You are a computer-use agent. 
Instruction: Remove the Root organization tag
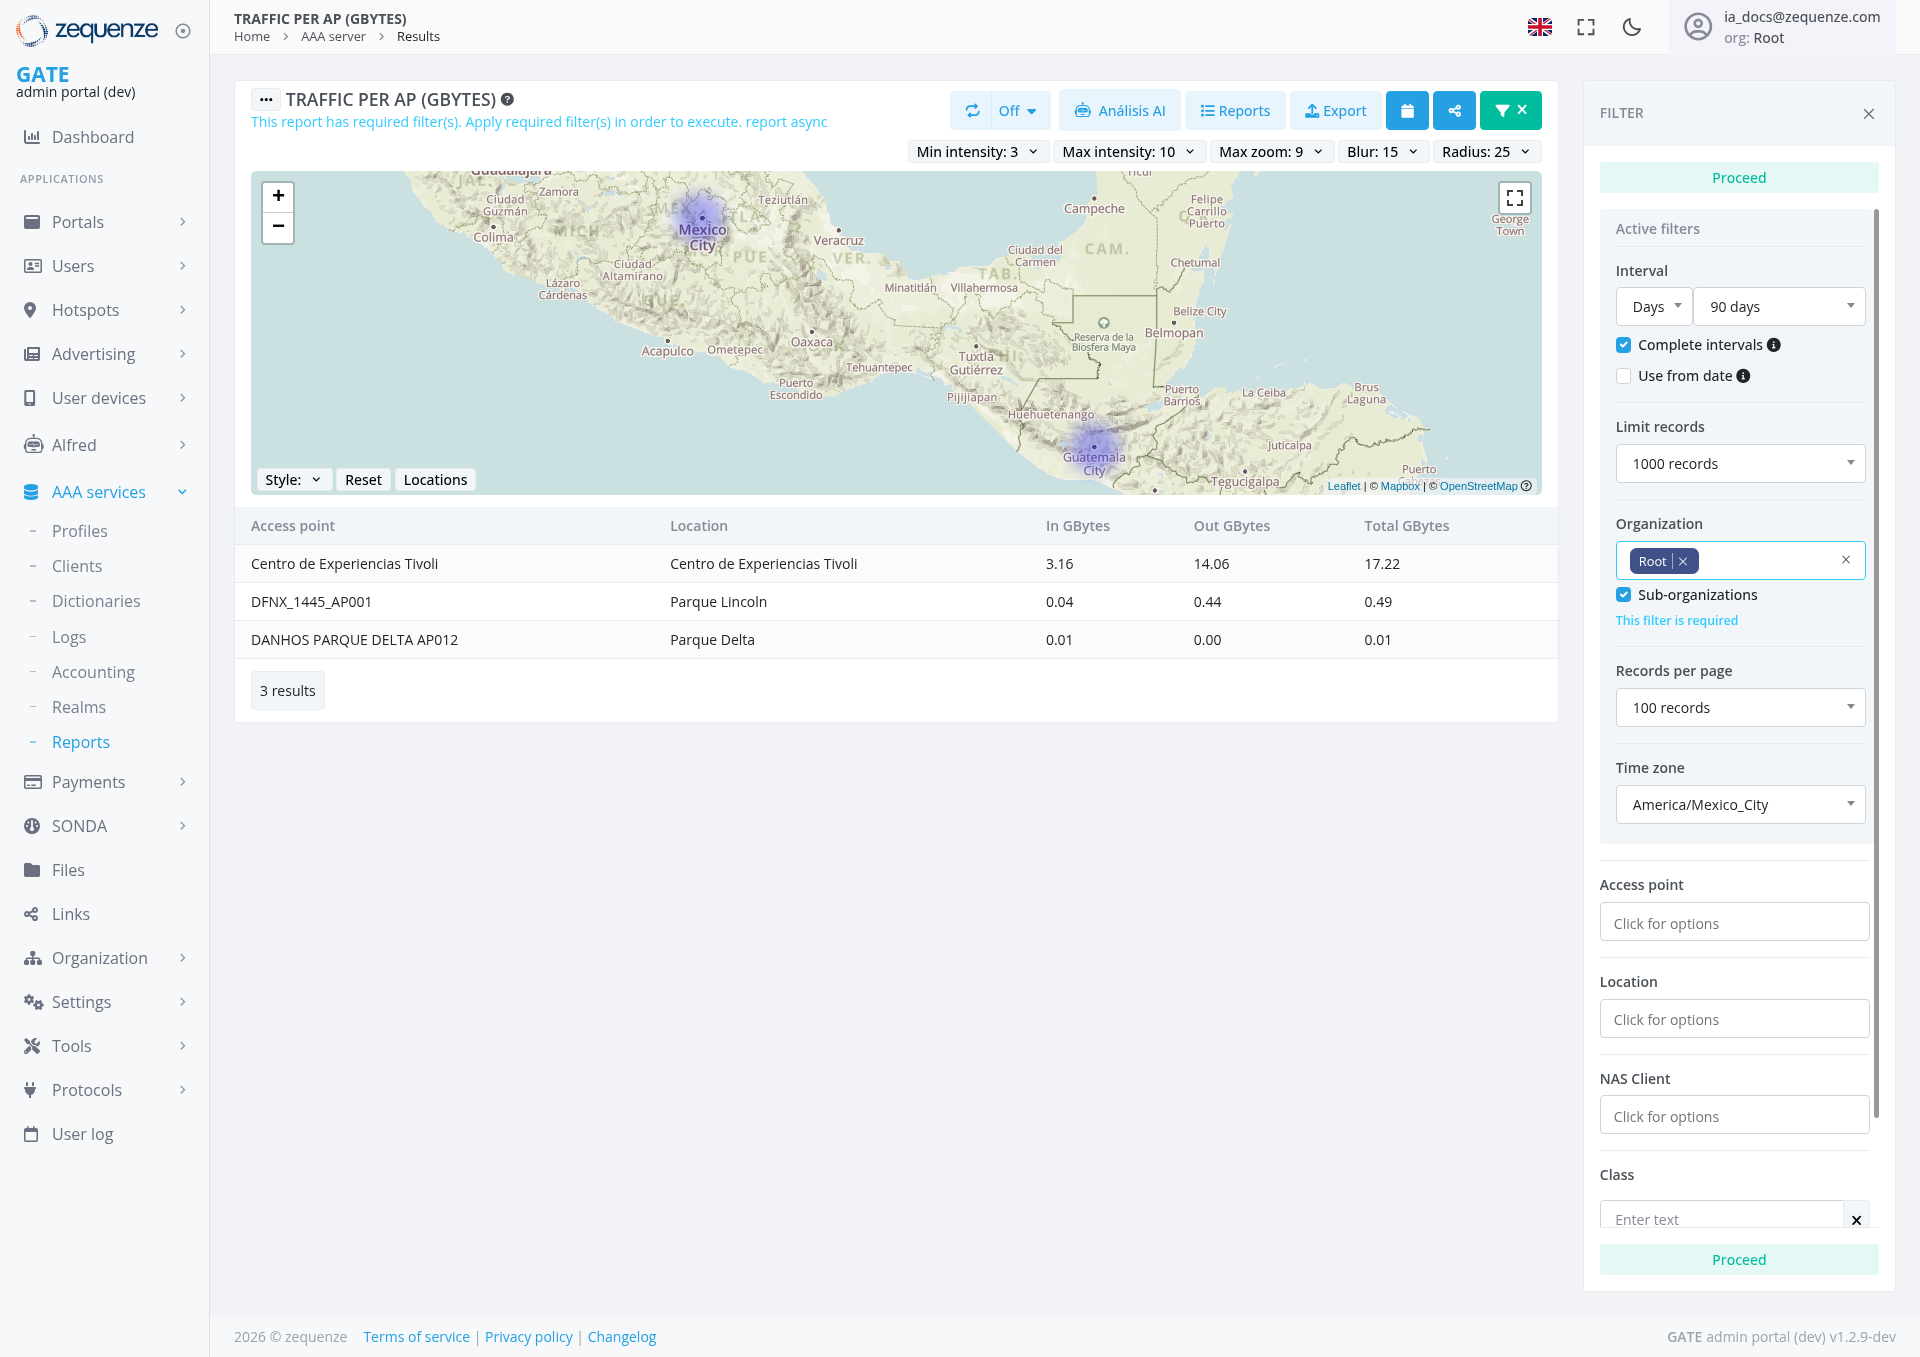[x=1684, y=561]
